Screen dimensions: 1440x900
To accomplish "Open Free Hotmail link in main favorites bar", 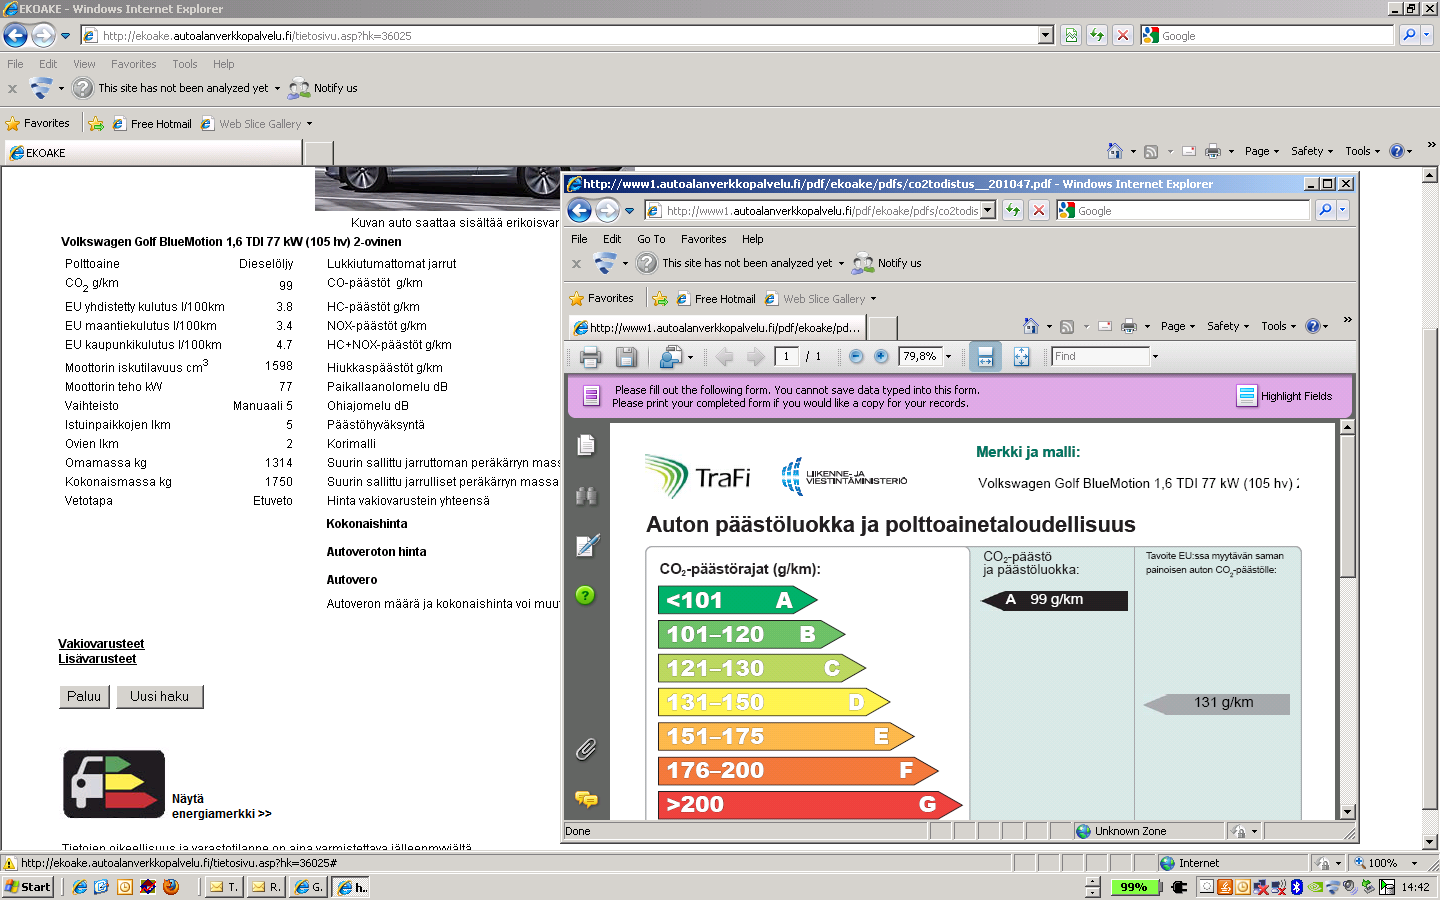I will (x=152, y=124).
